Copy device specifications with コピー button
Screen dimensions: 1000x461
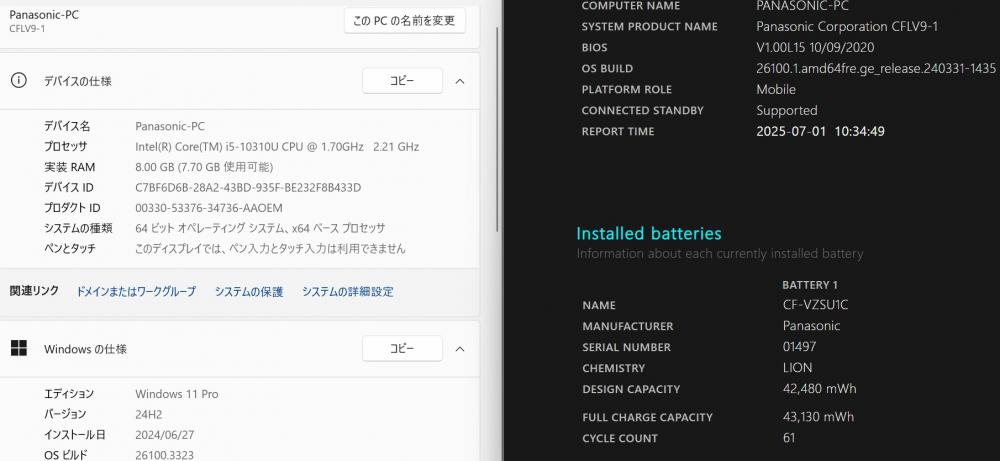pyautogui.click(x=402, y=81)
